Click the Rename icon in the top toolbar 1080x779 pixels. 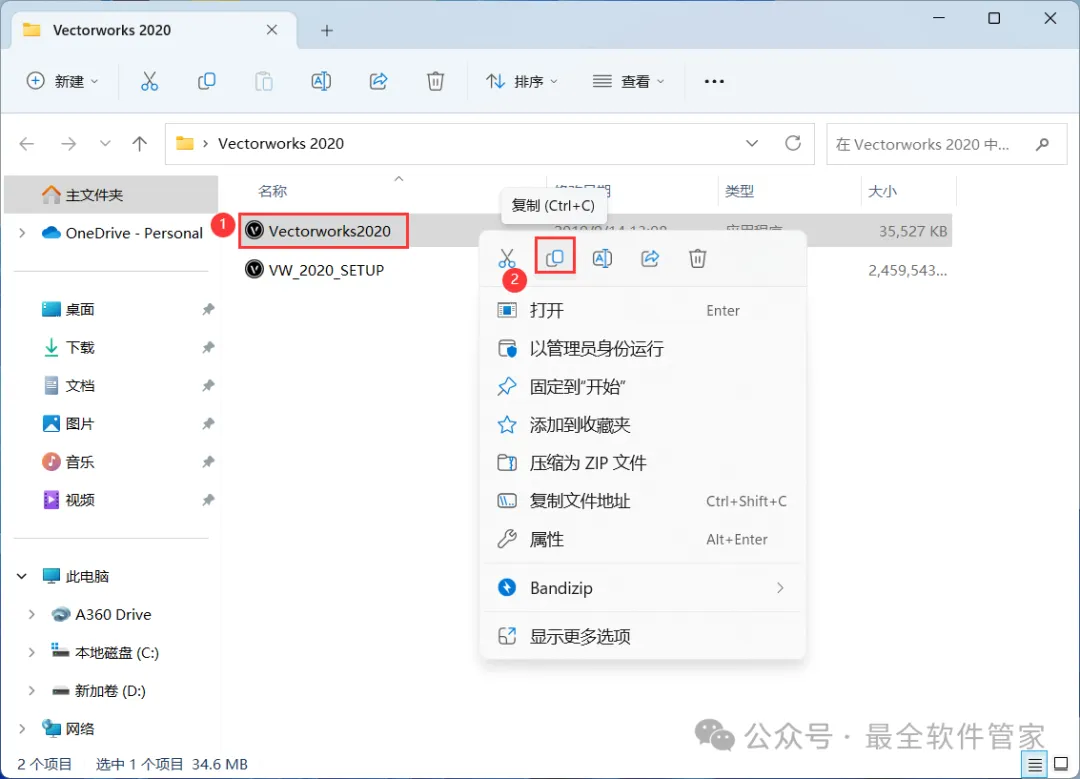click(x=321, y=81)
